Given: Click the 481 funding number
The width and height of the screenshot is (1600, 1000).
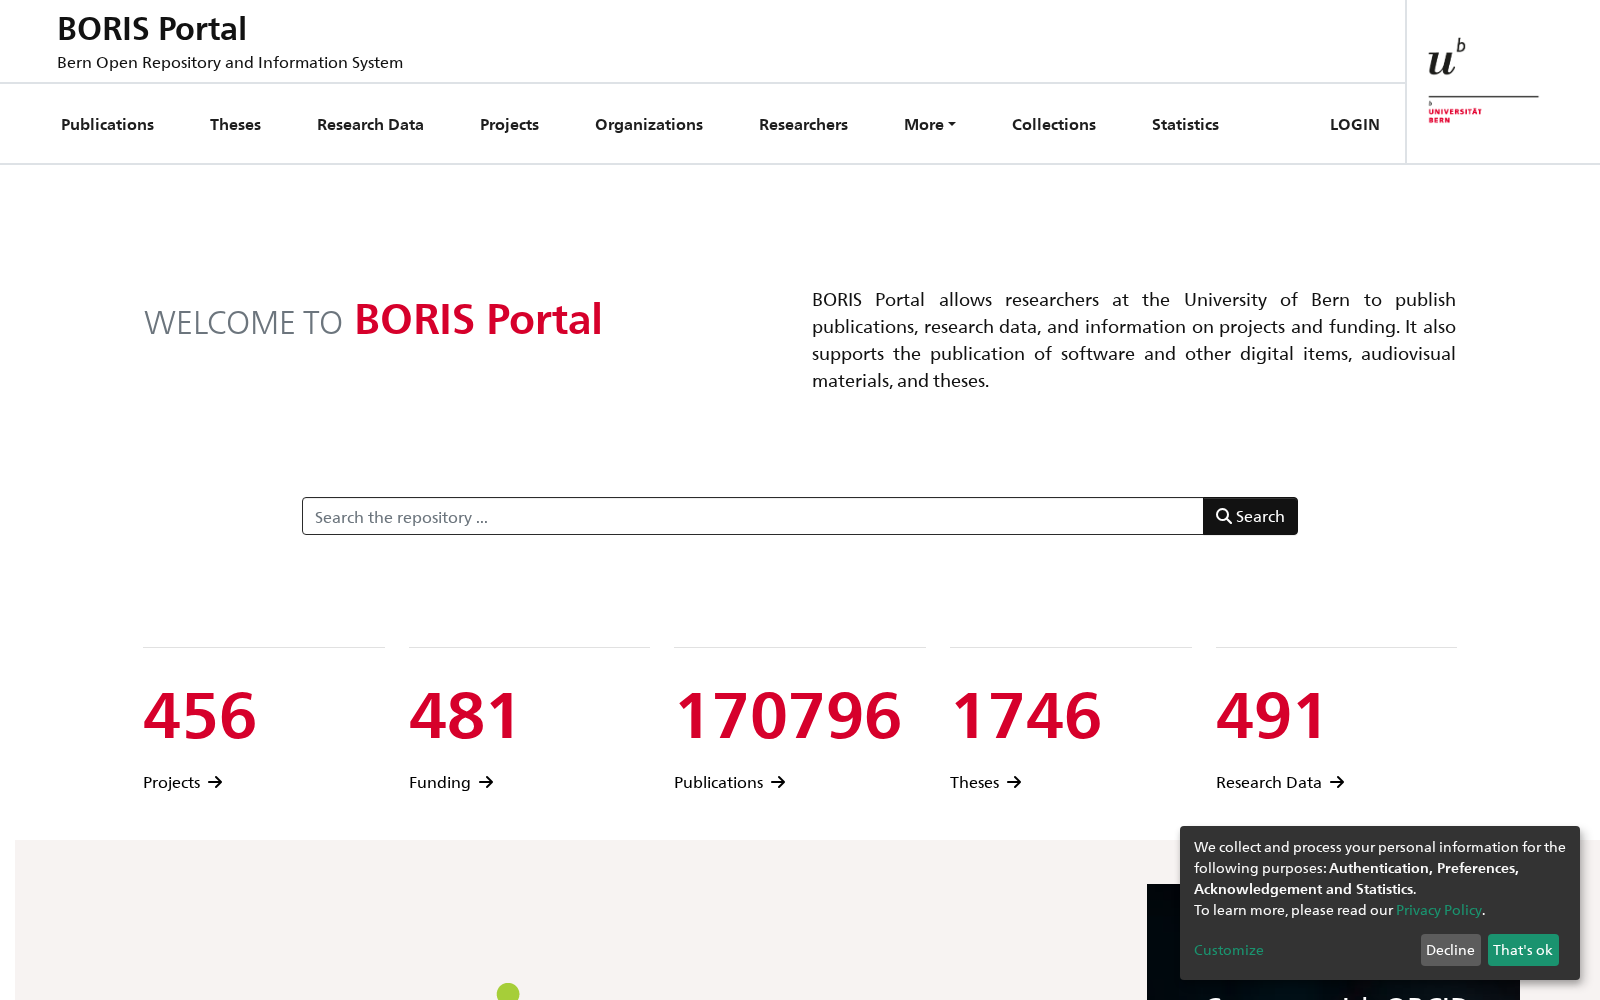Looking at the screenshot, I should [464, 716].
